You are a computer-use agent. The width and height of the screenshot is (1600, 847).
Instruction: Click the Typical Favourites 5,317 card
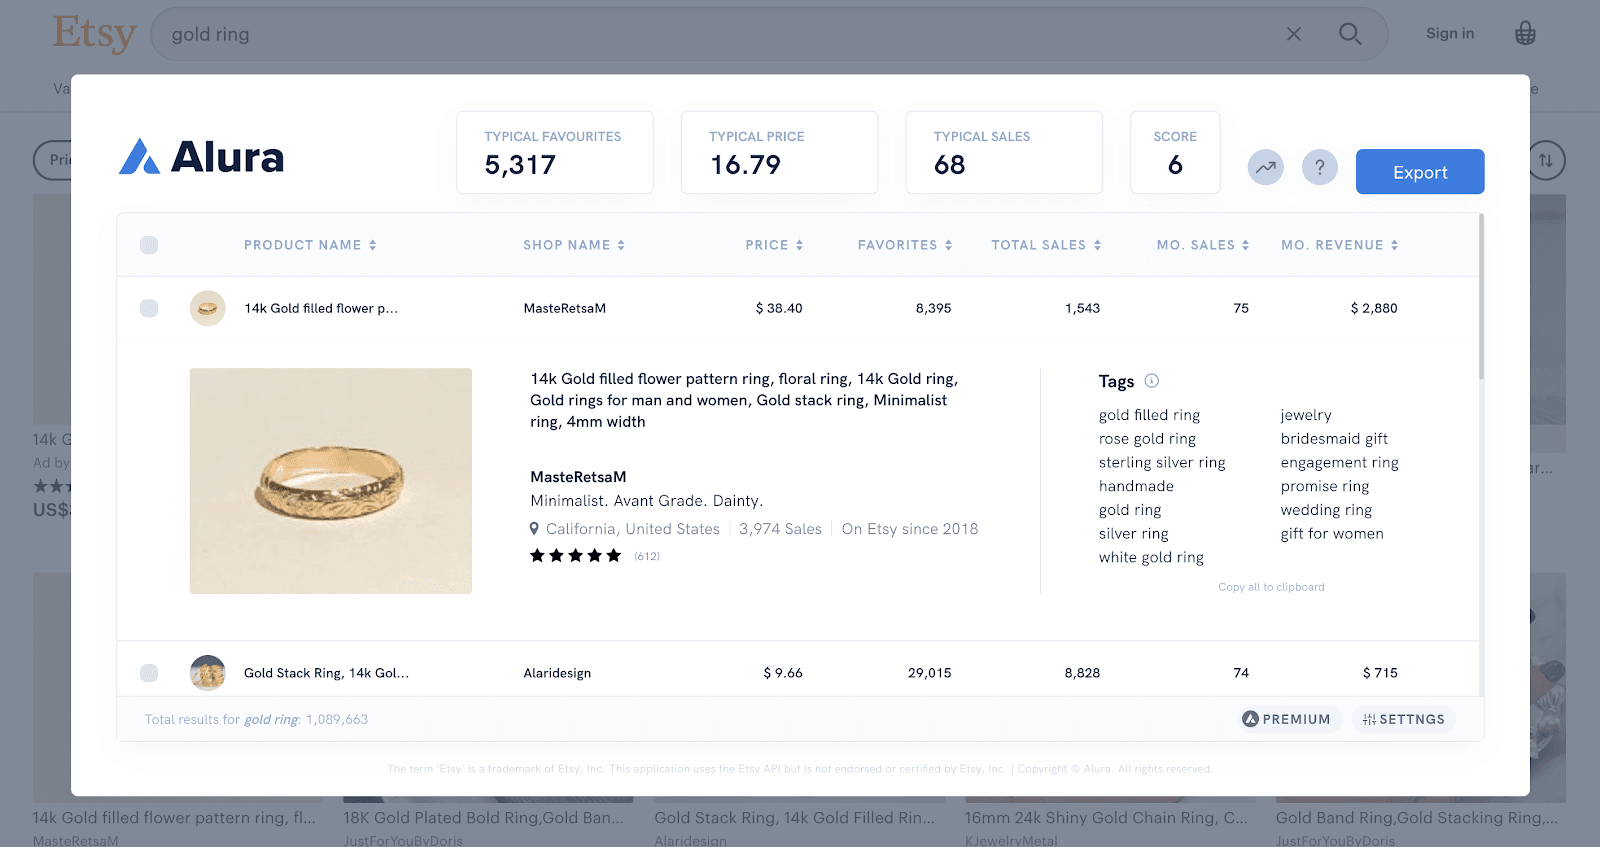tap(555, 152)
